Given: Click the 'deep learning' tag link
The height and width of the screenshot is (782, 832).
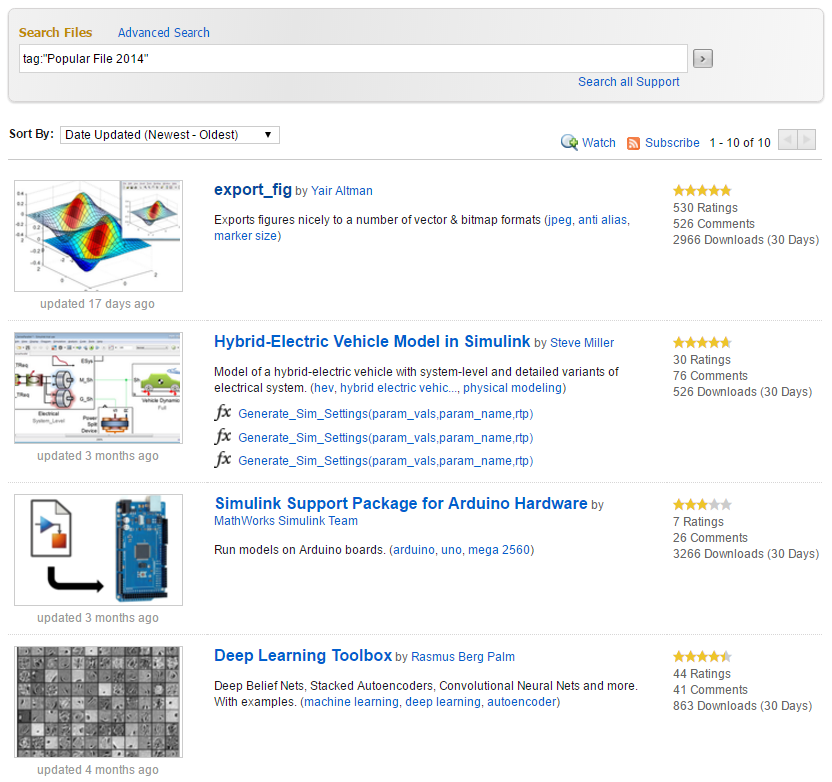Looking at the screenshot, I should (442, 703).
